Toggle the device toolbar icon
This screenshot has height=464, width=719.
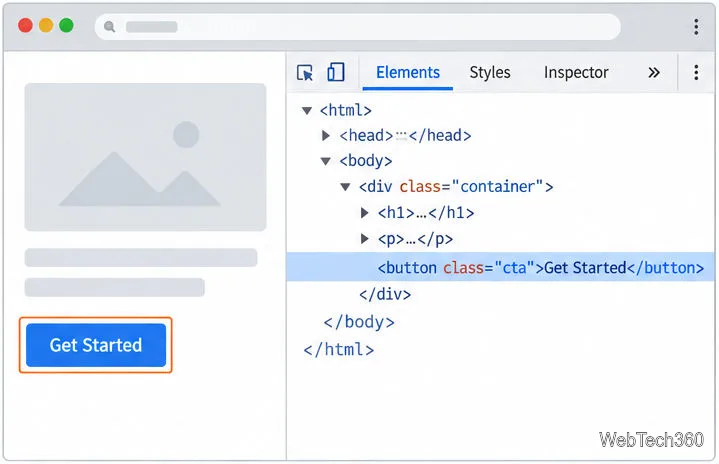click(336, 72)
